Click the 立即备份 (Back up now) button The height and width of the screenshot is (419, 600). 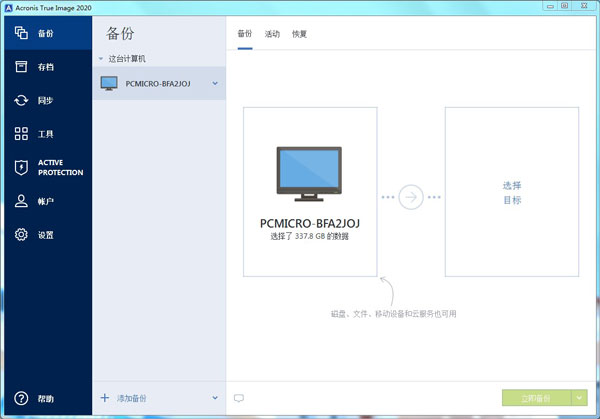(x=535, y=397)
